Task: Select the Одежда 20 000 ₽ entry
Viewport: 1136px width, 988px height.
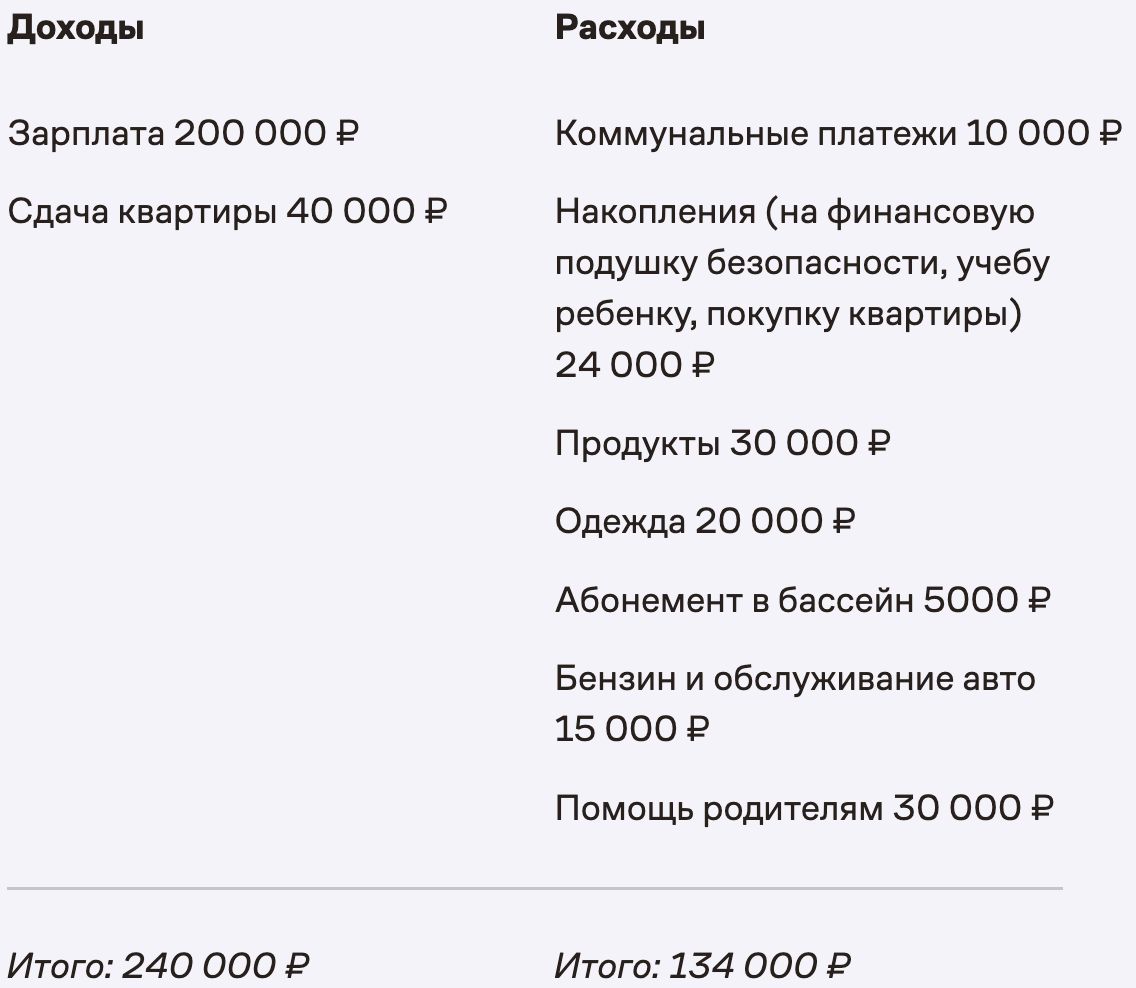Action: point(706,521)
